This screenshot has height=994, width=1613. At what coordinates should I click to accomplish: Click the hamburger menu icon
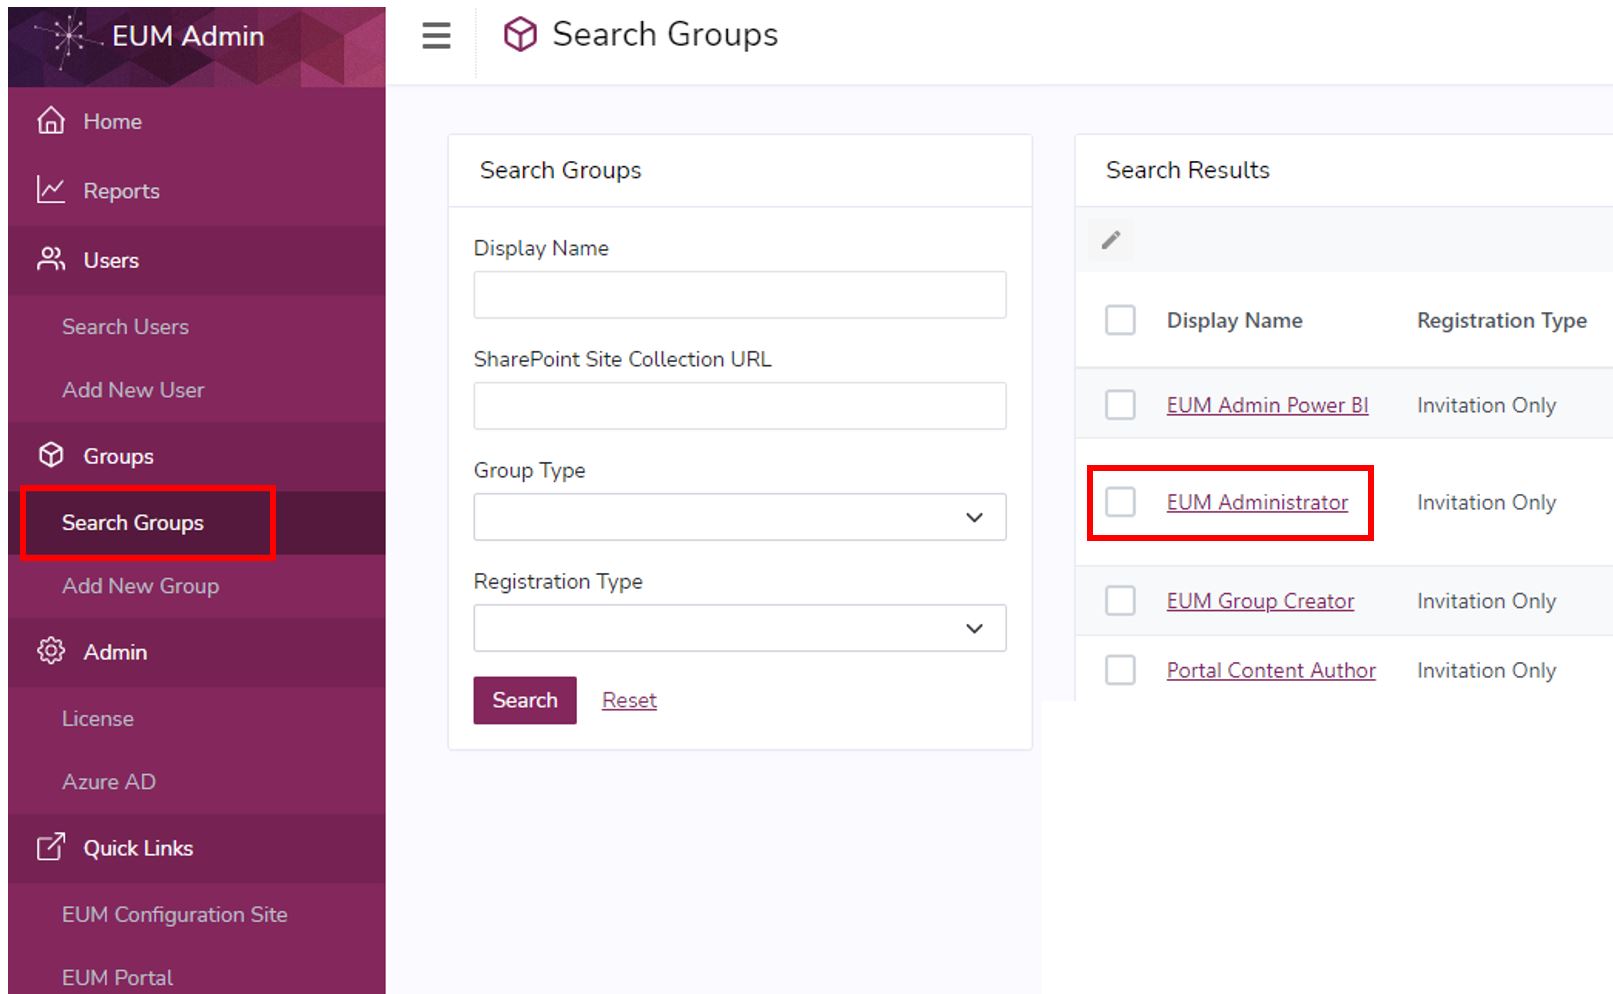pyautogui.click(x=435, y=36)
